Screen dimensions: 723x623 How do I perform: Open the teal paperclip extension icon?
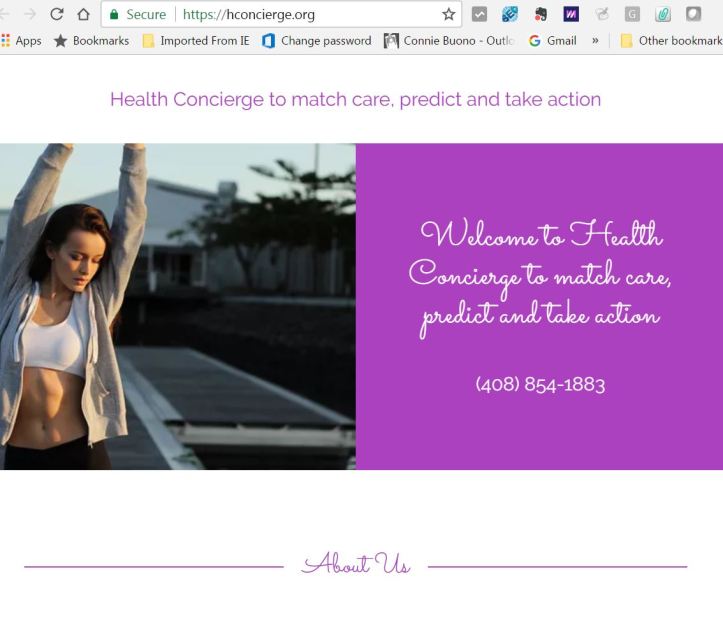coord(663,14)
